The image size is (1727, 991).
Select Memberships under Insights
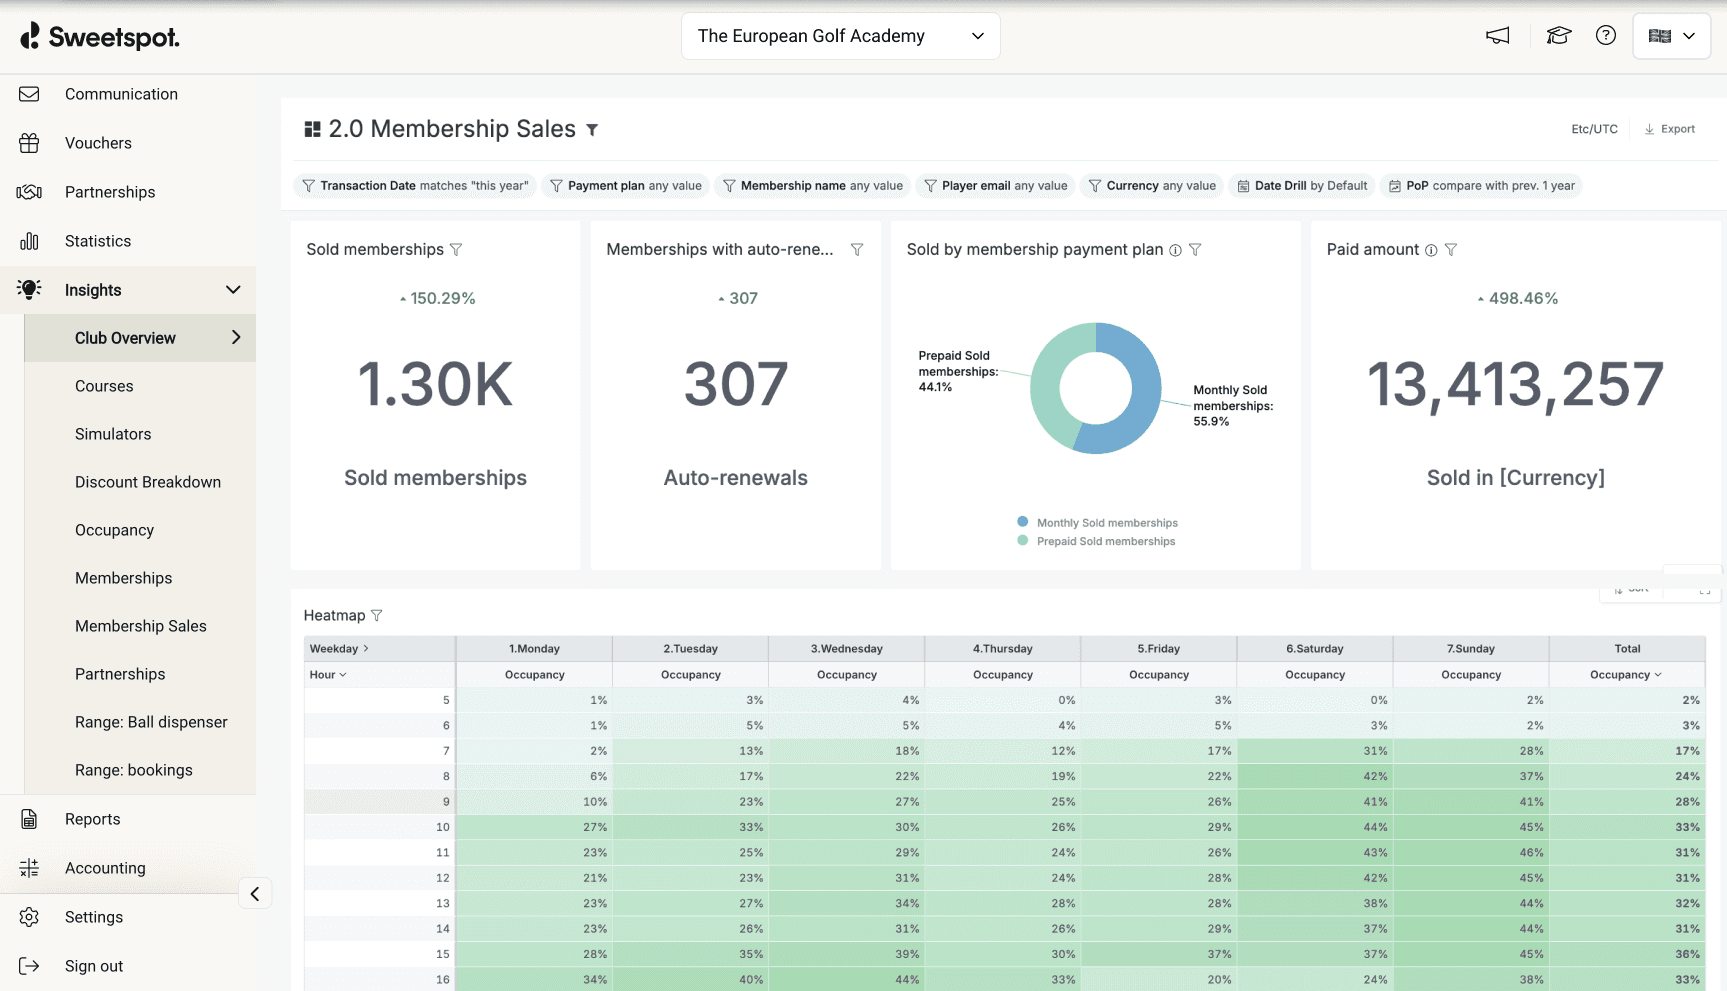[x=123, y=578]
